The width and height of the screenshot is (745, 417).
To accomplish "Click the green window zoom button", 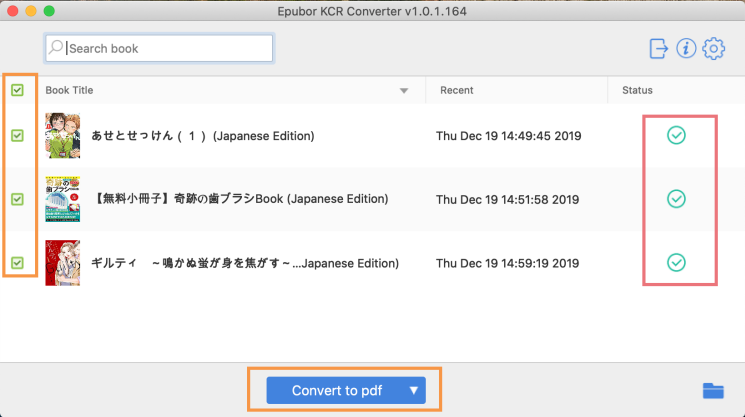I will pos(49,11).
